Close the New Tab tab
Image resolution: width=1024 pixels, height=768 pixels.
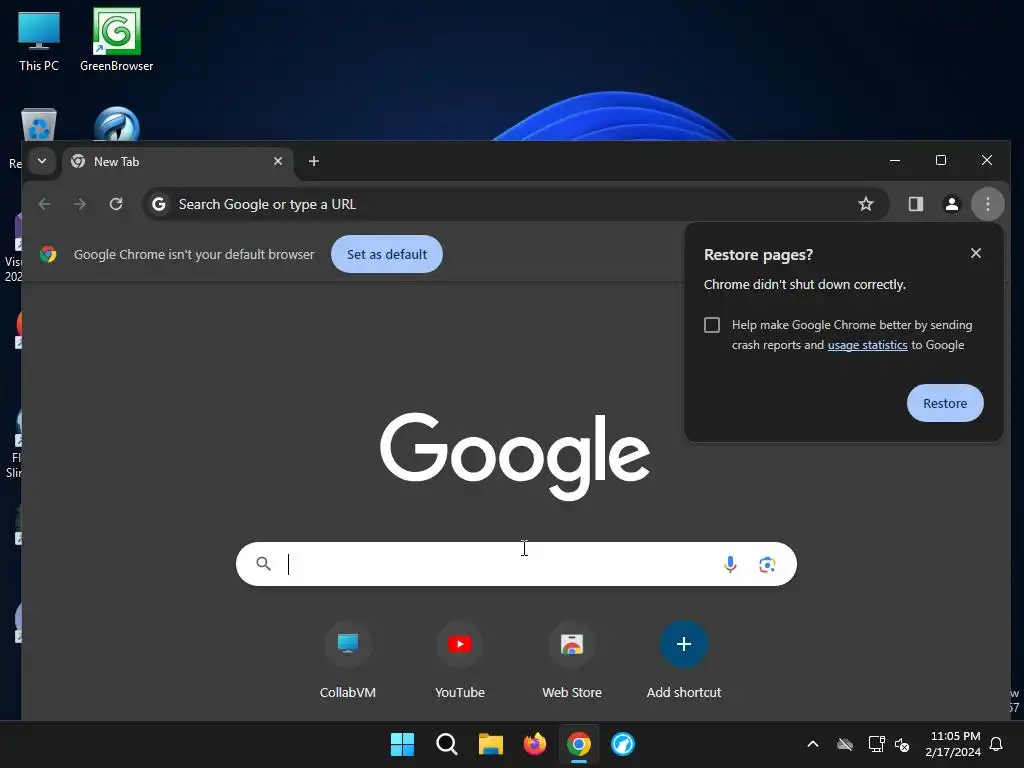(278, 161)
